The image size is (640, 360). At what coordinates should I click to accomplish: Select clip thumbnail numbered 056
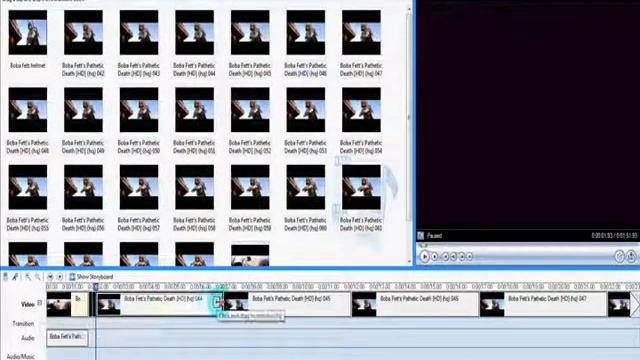[x=83, y=187]
